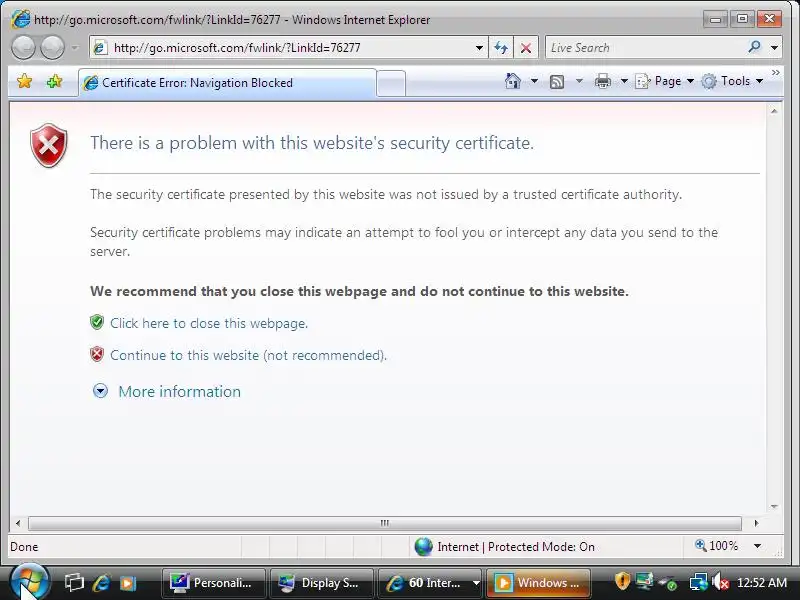Expand the More information section arrow
The image size is (800, 600).
click(x=100, y=391)
